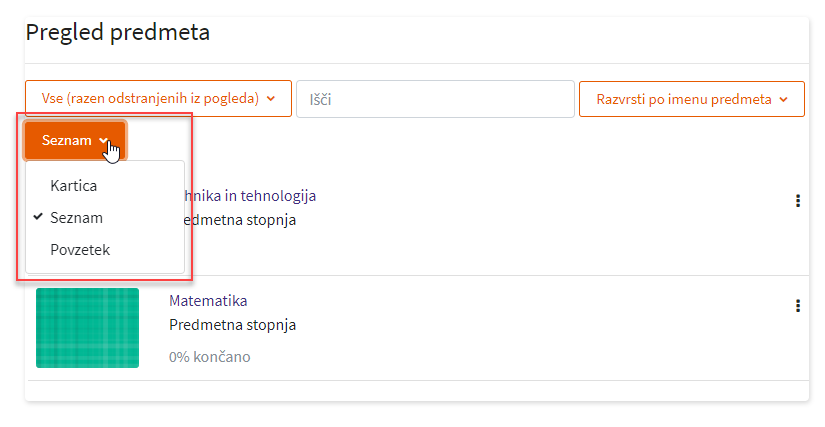
Task: Select the checked Seznam menu entry
Action: [x=76, y=217]
